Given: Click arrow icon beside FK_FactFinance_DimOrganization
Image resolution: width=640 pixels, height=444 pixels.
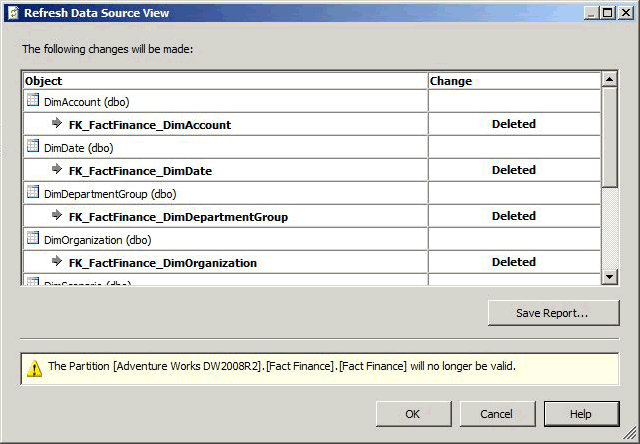Looking at the screenshot, I should 57,262.
